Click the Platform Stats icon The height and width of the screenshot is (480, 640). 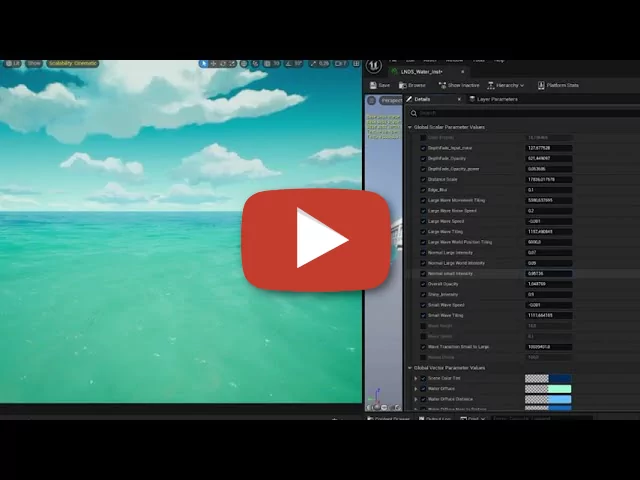tap(541, 85)
